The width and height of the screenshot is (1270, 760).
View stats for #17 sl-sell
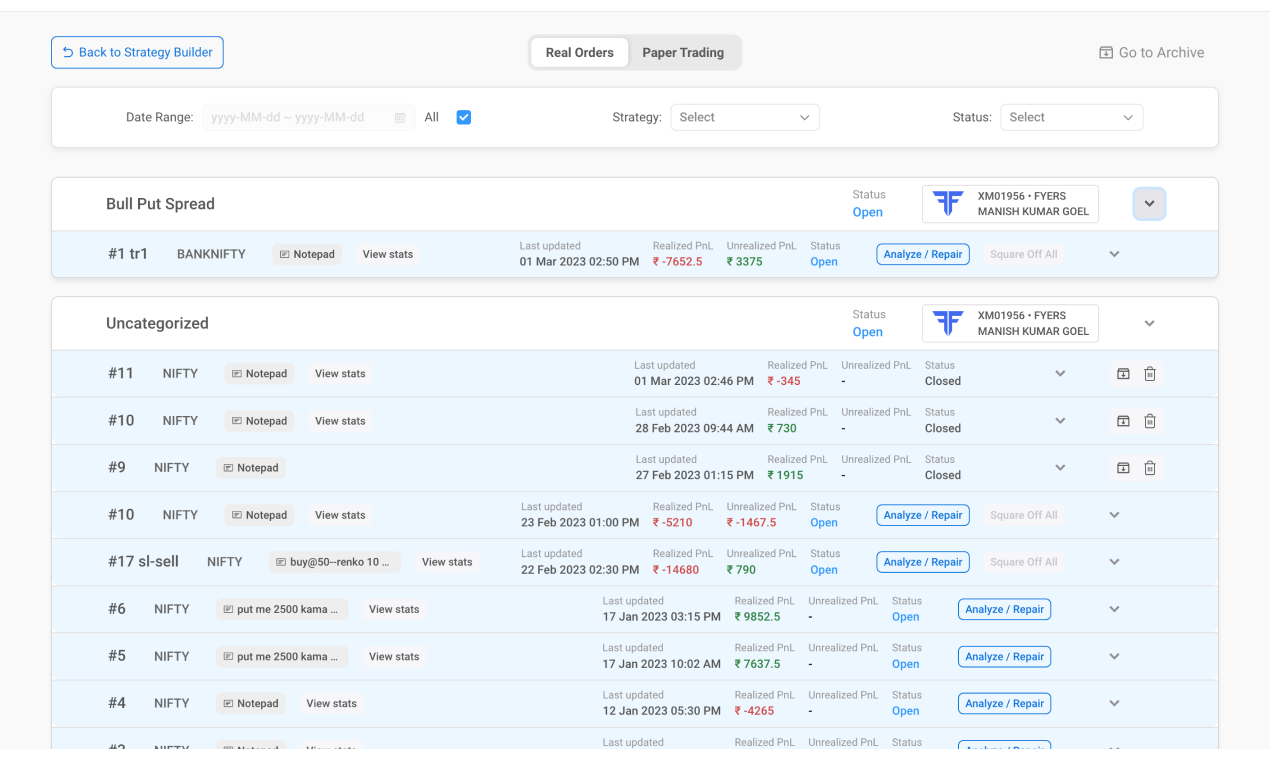447,562
